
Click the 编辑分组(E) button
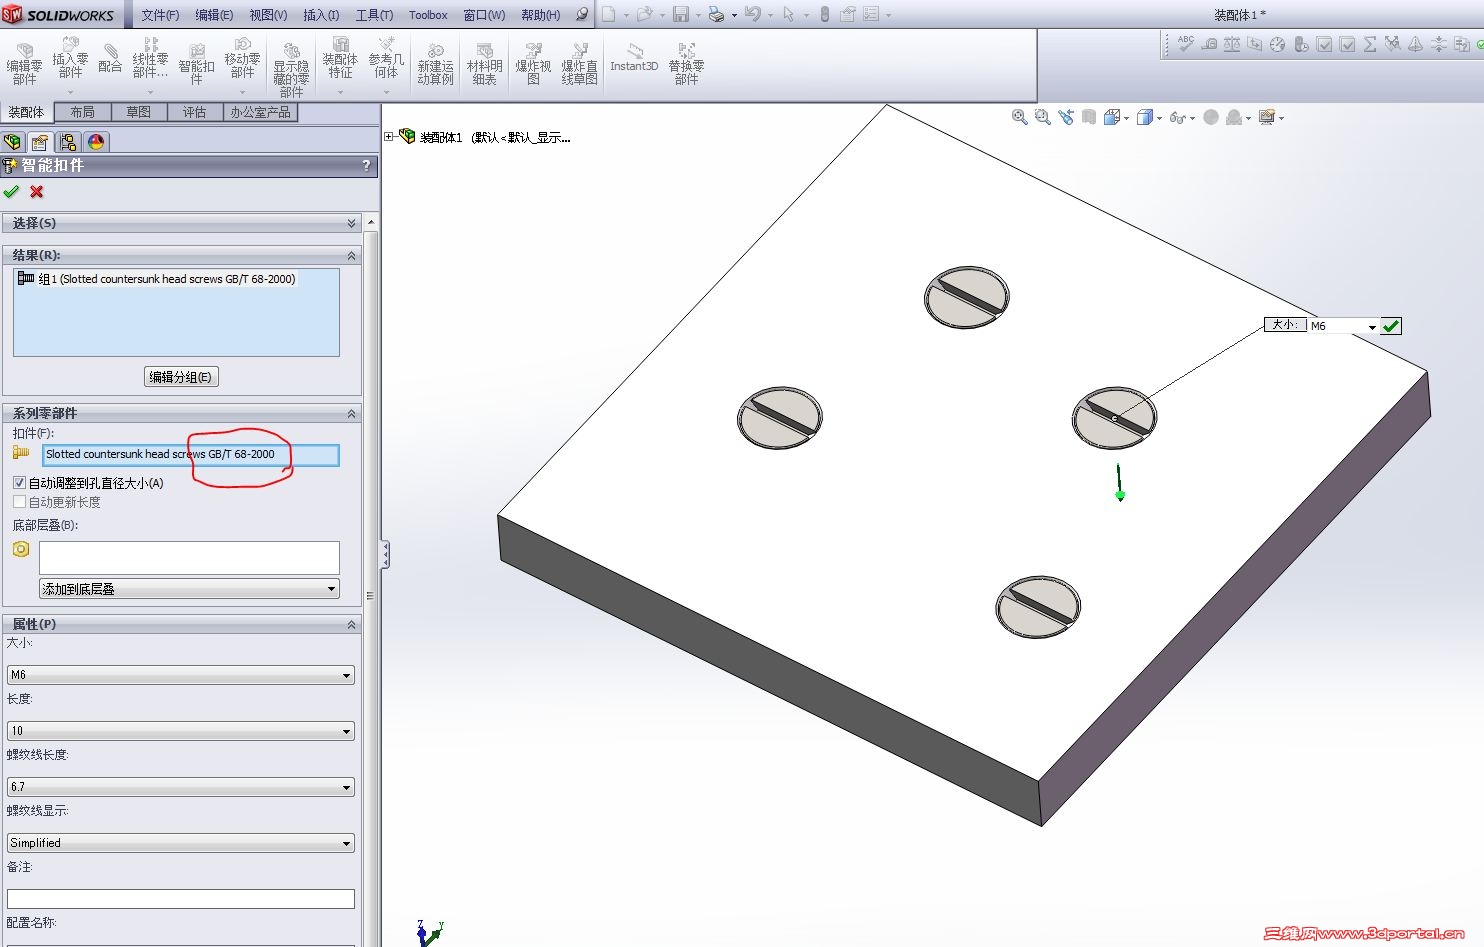coord(181,377)
